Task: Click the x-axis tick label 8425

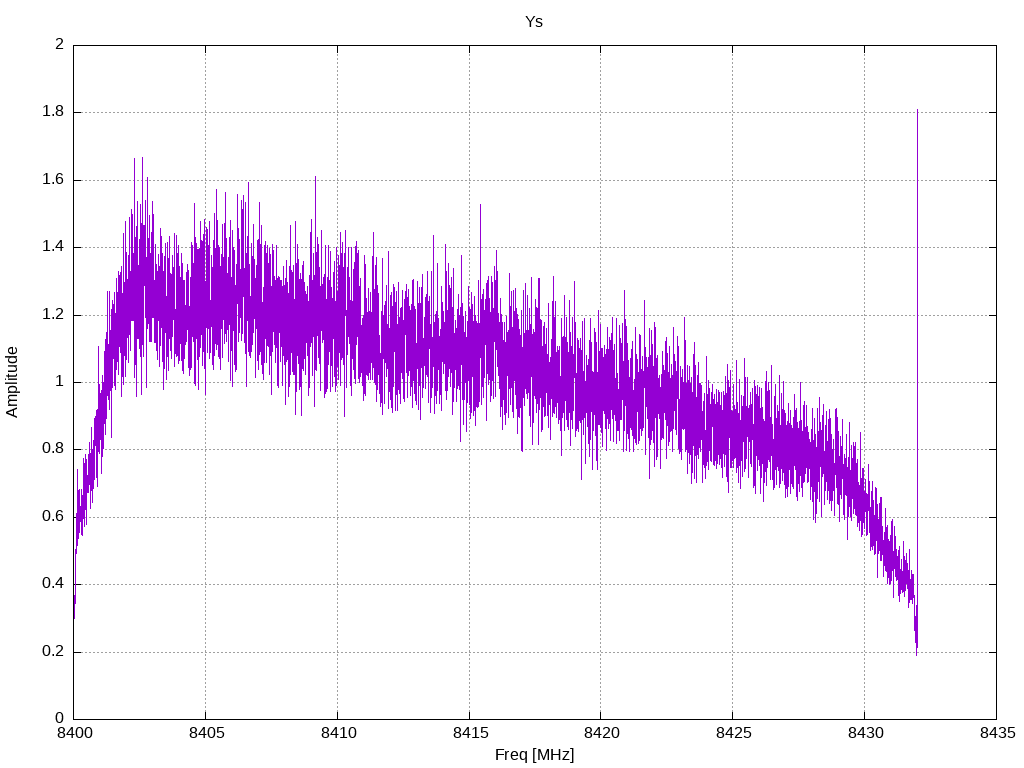Action: (733, 733)
